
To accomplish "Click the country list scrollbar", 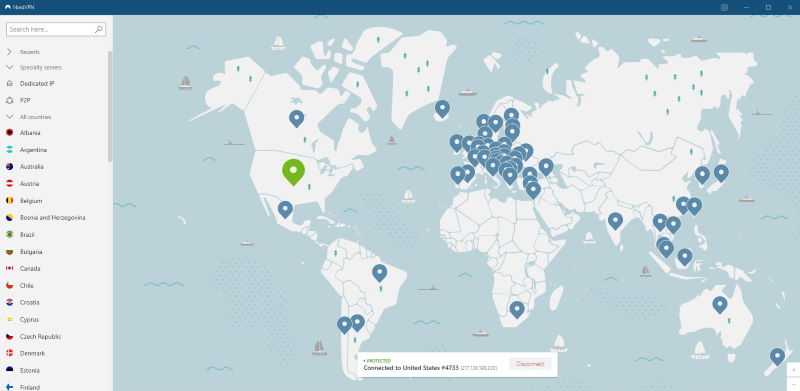I will (110, 106).
